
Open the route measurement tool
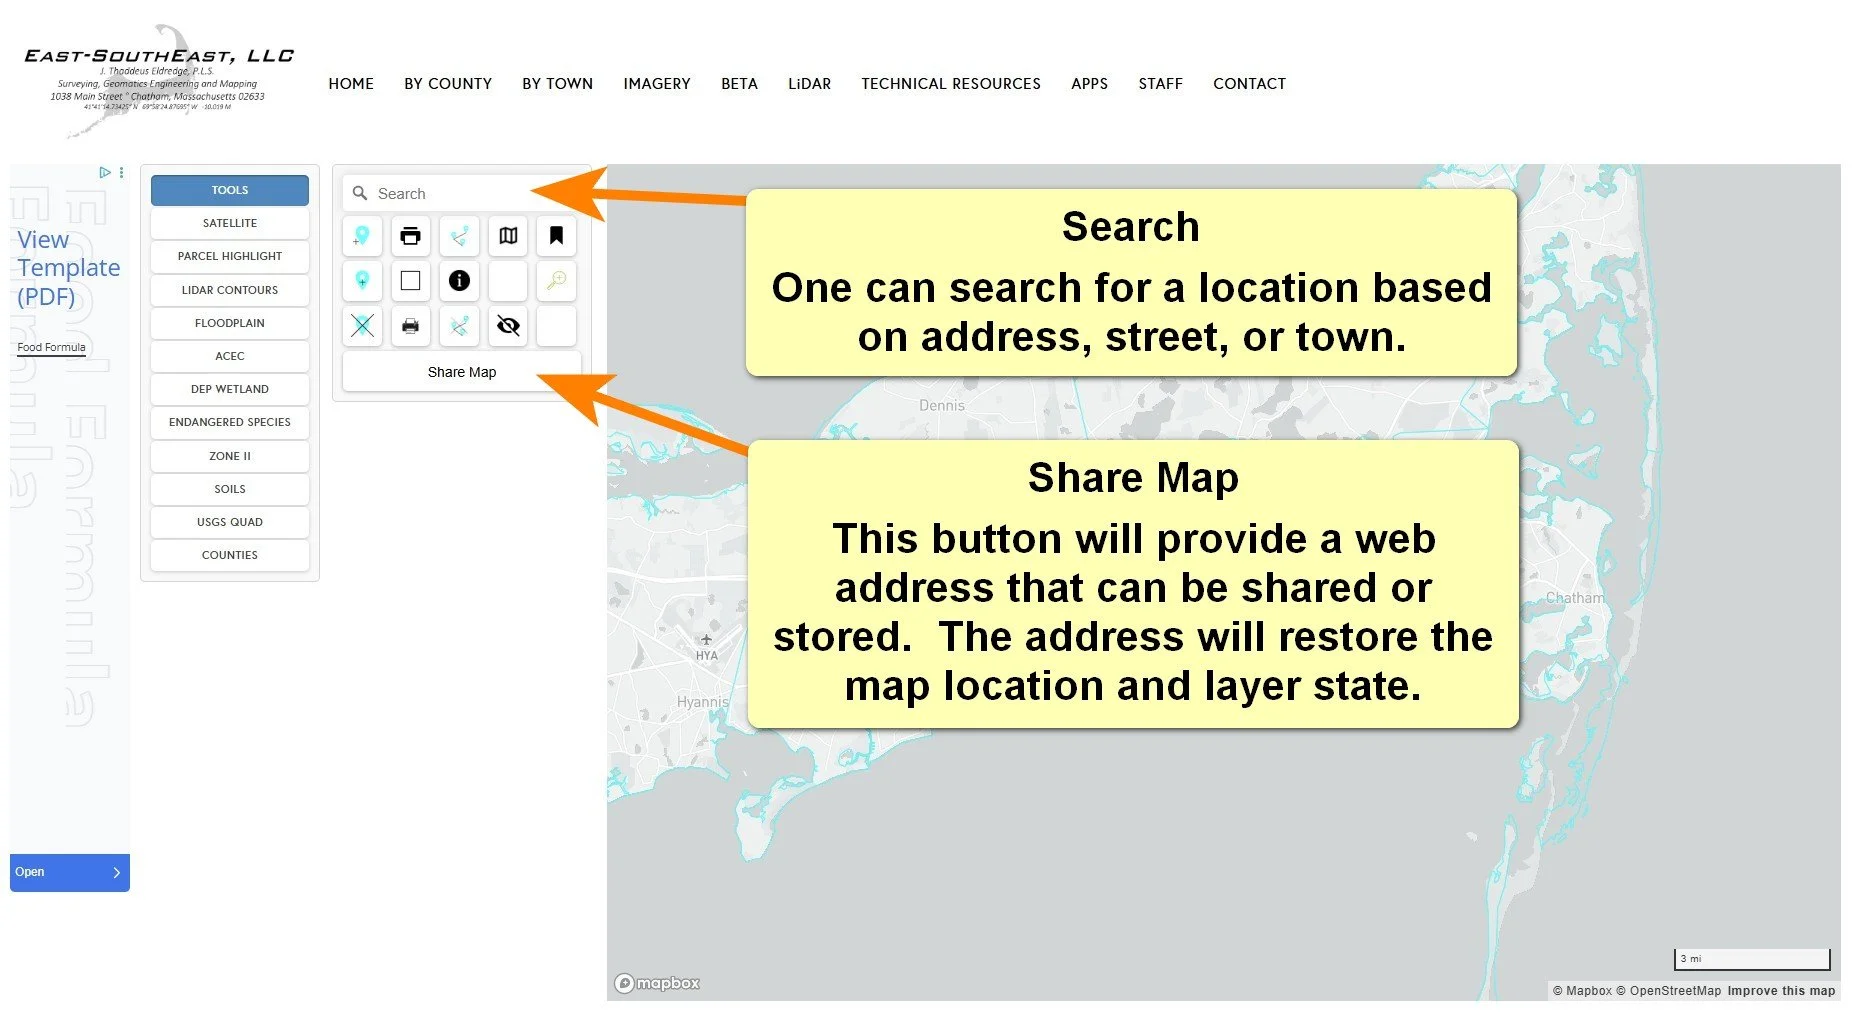click(459, 236)
